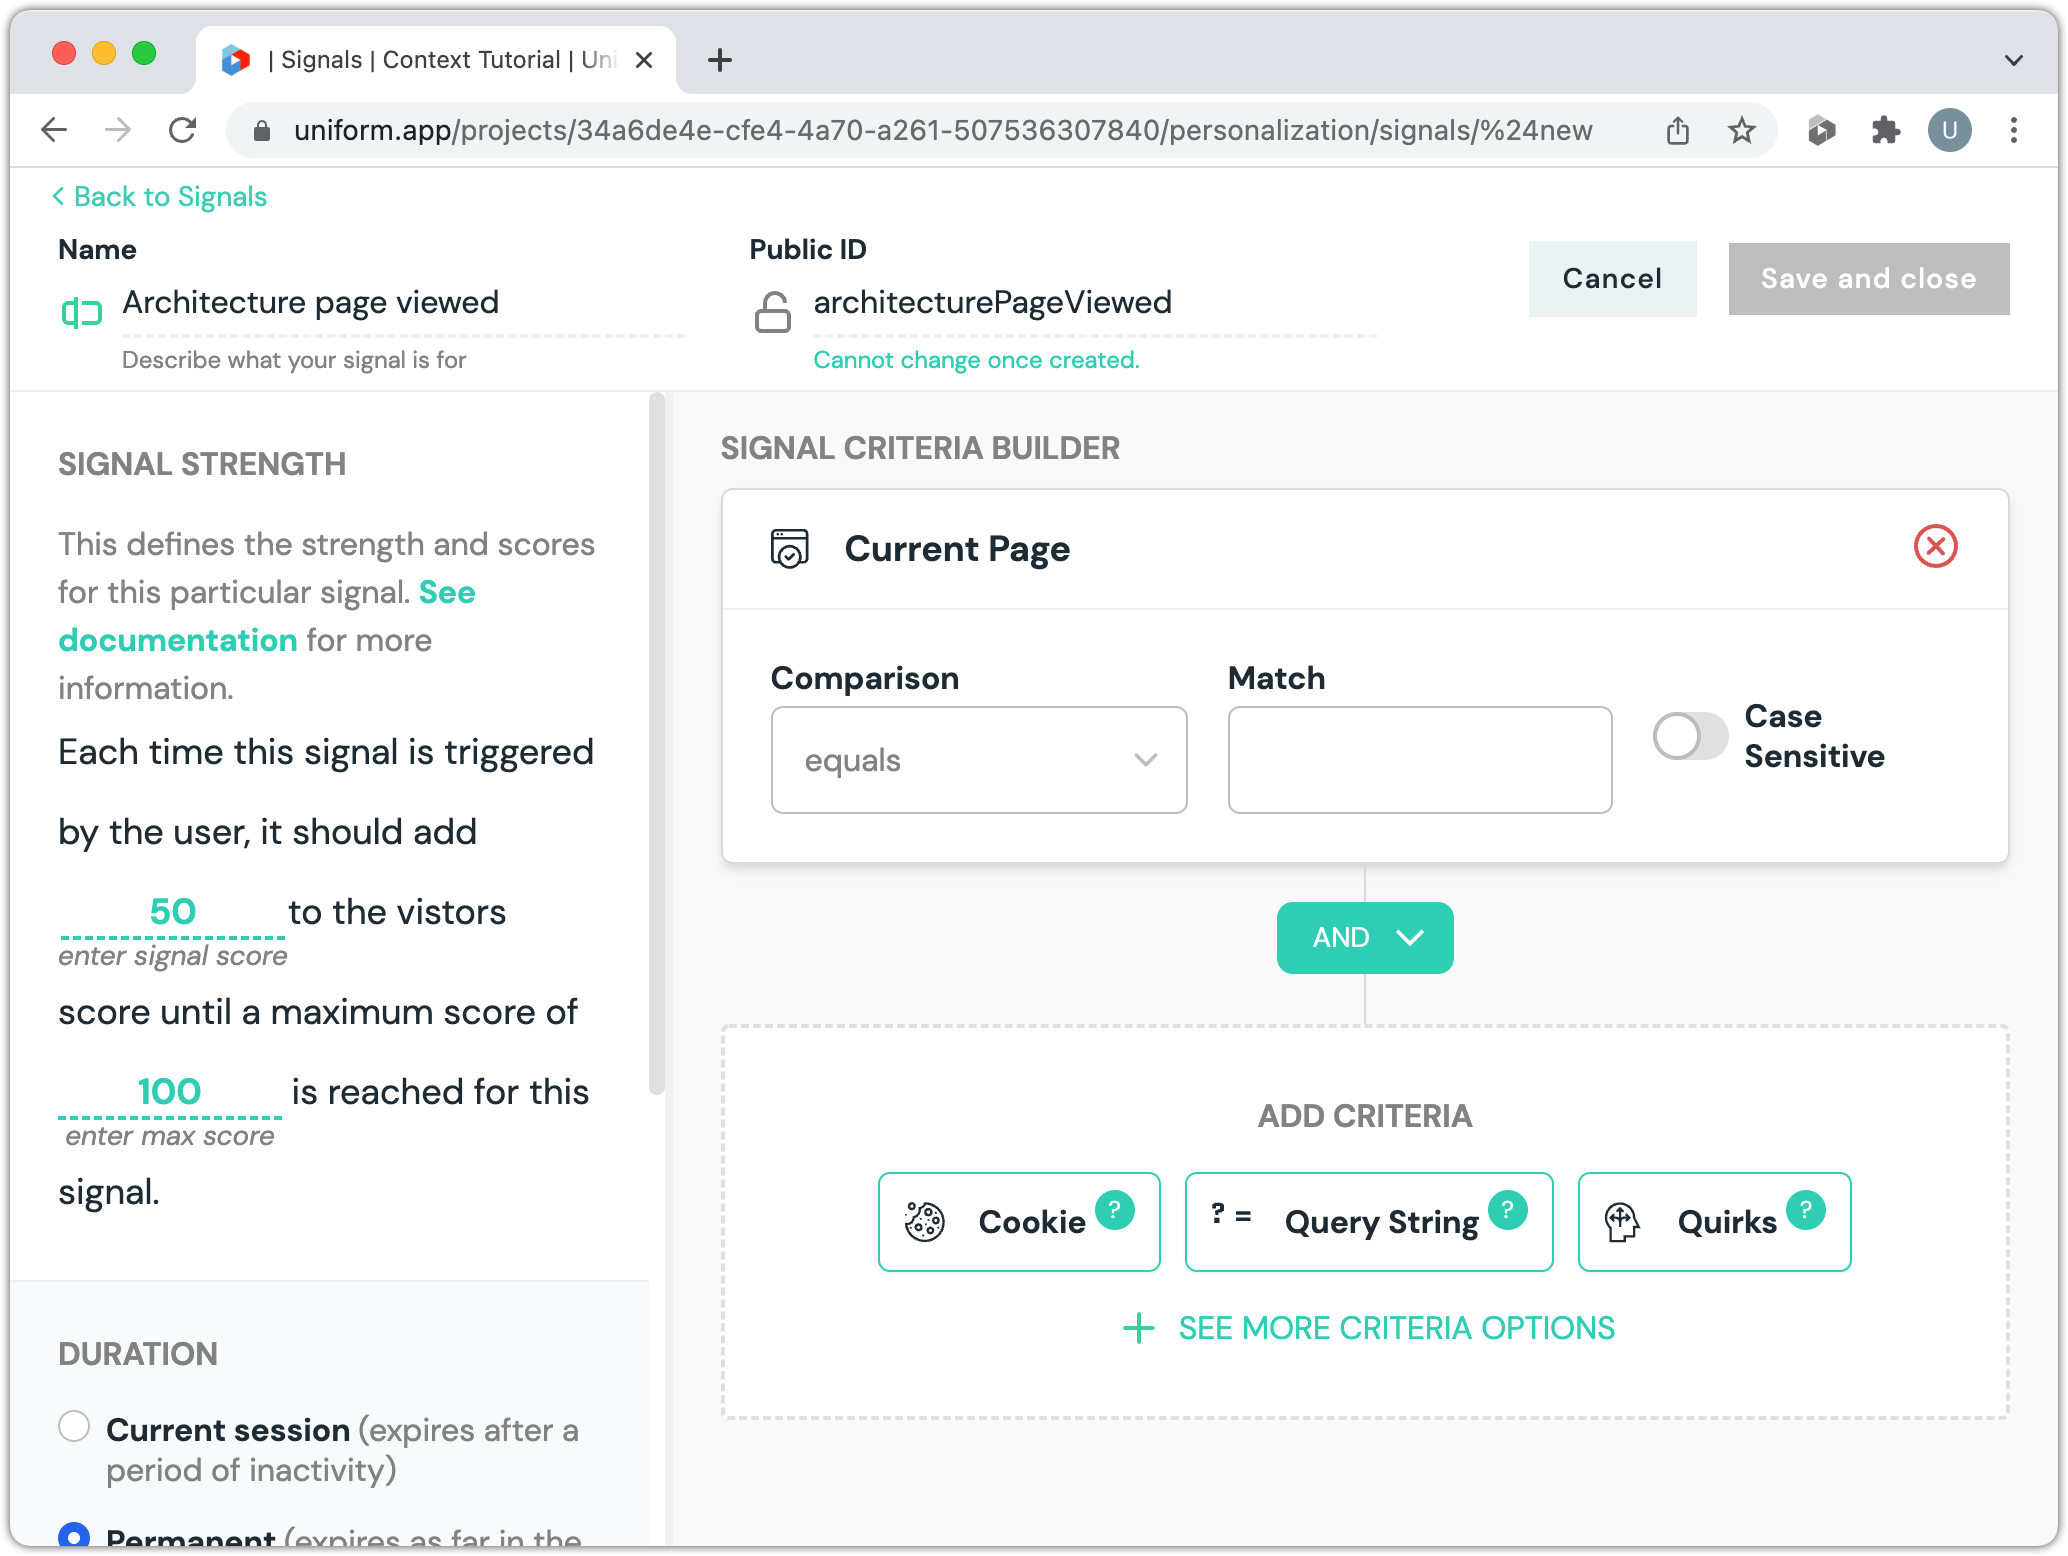The width and height of the screenshot is (2068, 1556).
Task: Select Permanent duration radio button
Action: (74, 1535)
